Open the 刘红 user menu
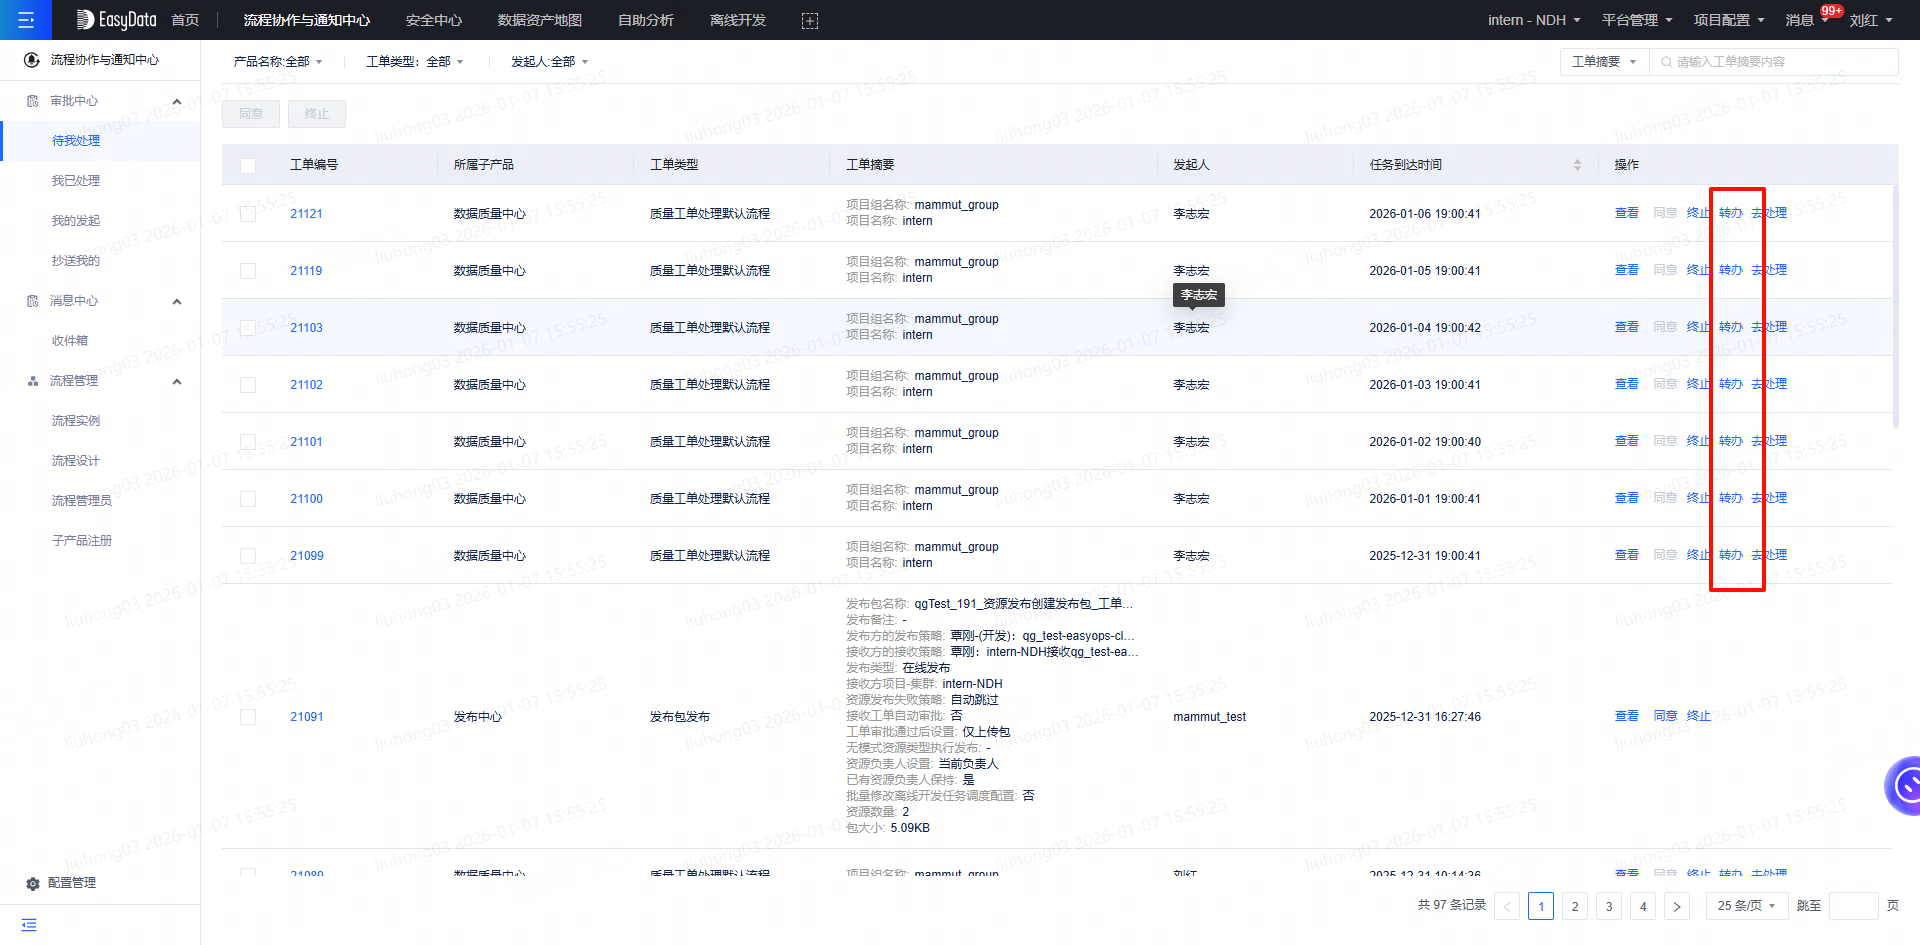 coord(1871,20)
